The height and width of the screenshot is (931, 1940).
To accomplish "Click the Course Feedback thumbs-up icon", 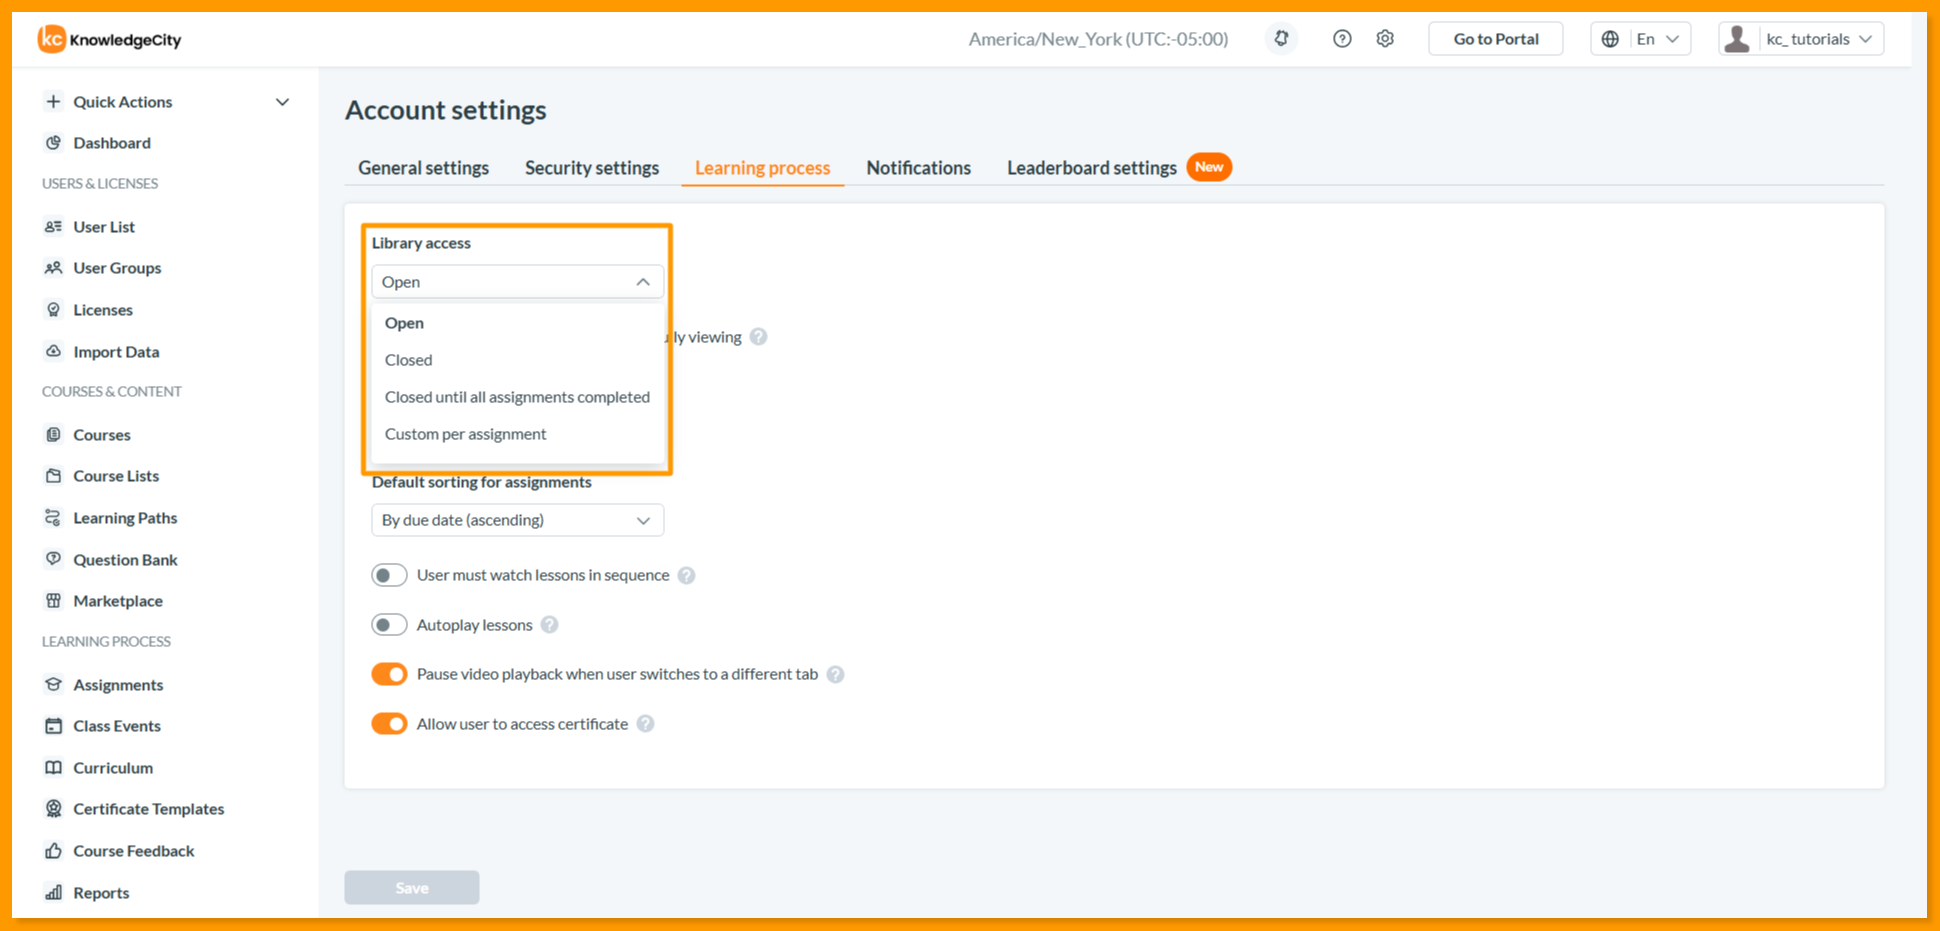I will tap(54, 851).
